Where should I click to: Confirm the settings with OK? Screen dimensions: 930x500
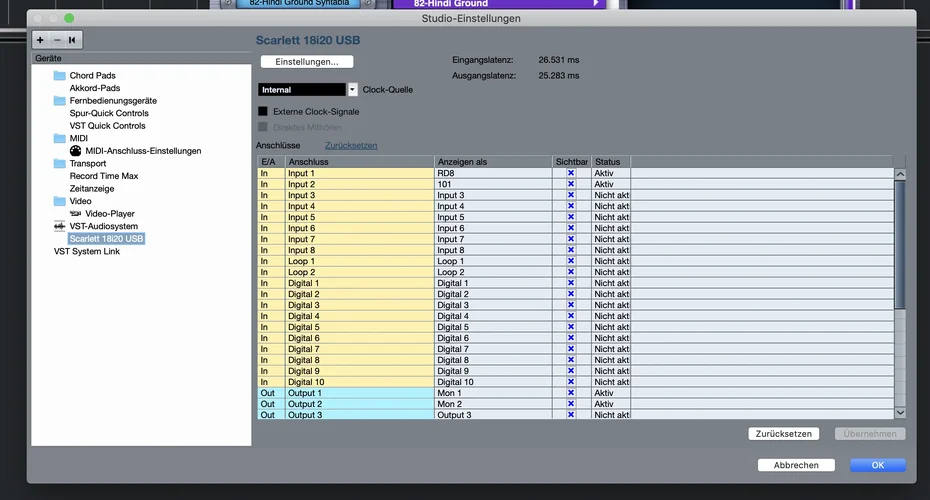coord(878,465)
